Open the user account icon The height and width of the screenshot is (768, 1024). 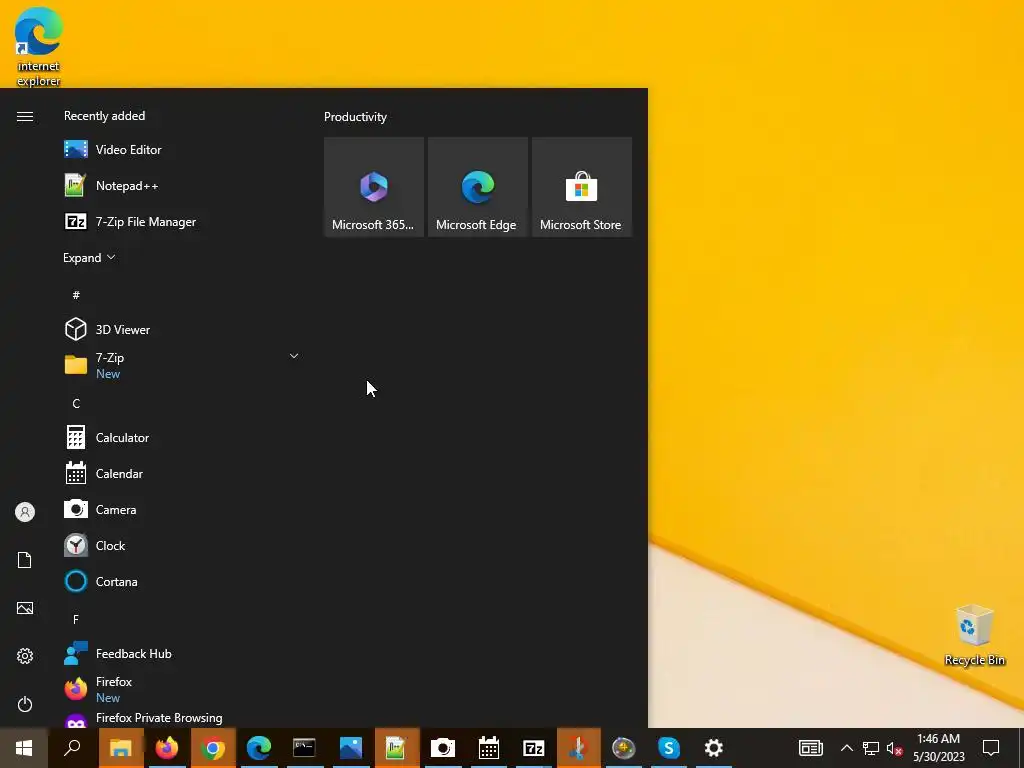pos(25,512)
